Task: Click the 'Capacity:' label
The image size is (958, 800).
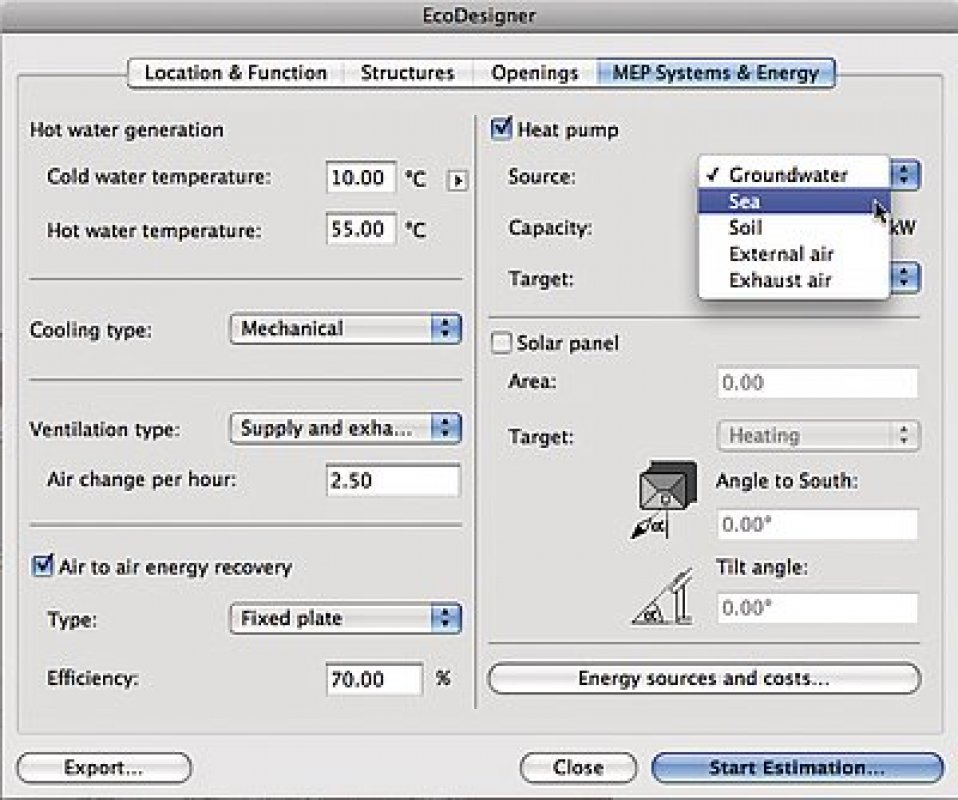Action: [550, 228]
